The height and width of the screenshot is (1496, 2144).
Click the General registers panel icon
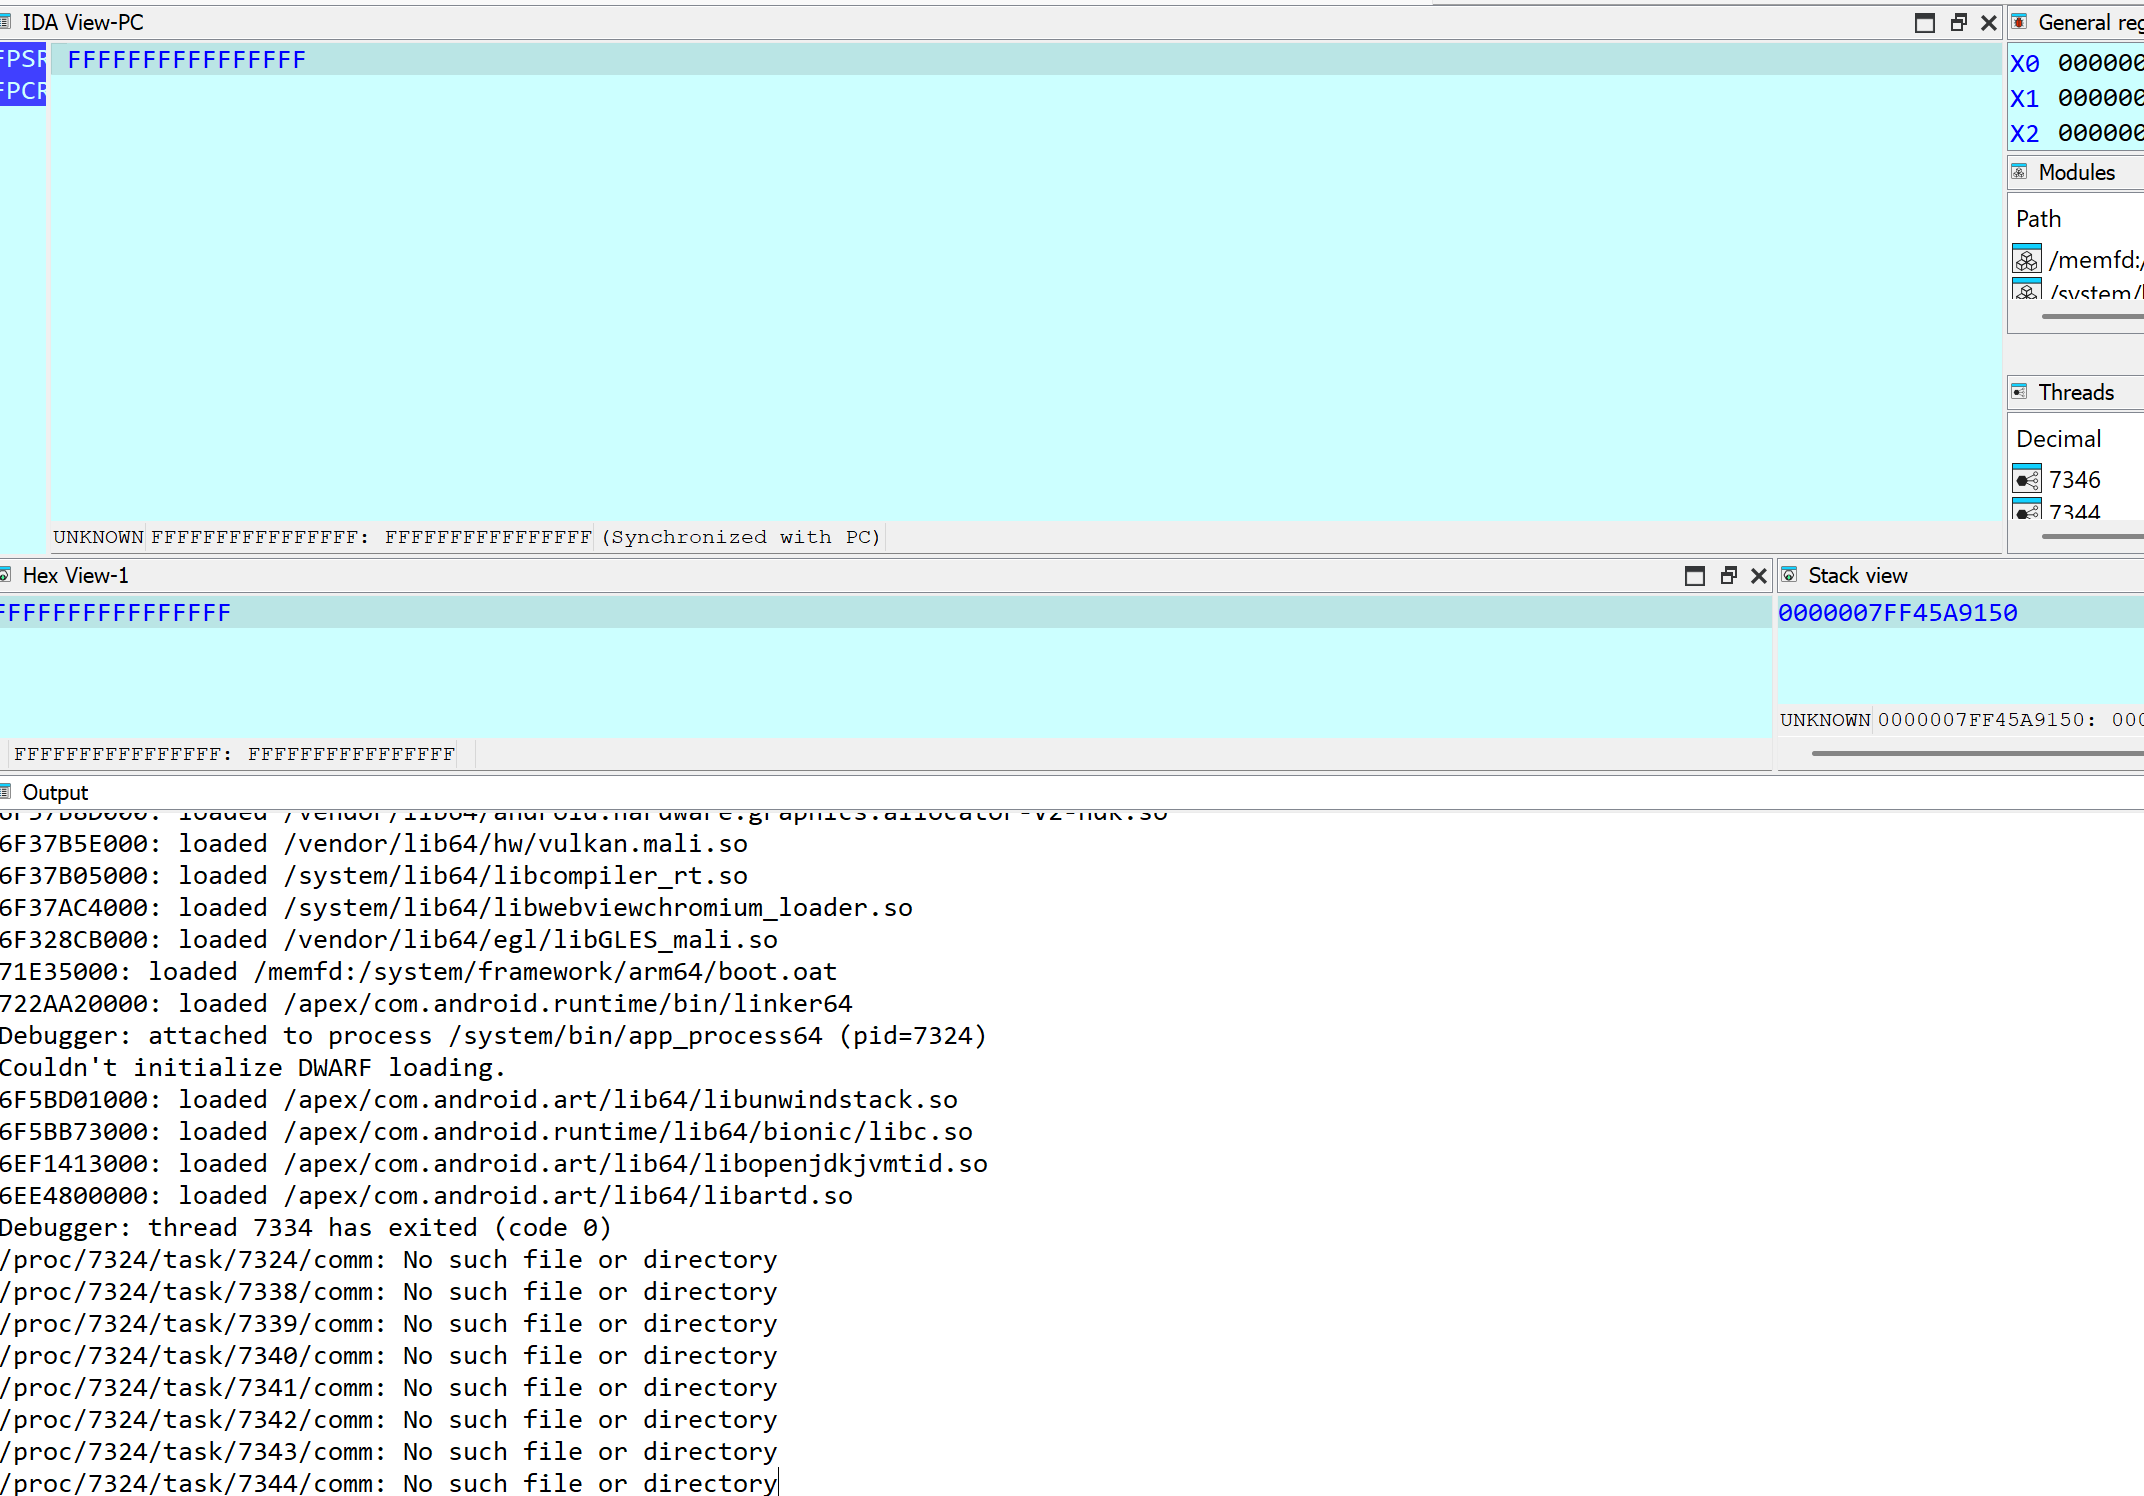coord(2019,22)
